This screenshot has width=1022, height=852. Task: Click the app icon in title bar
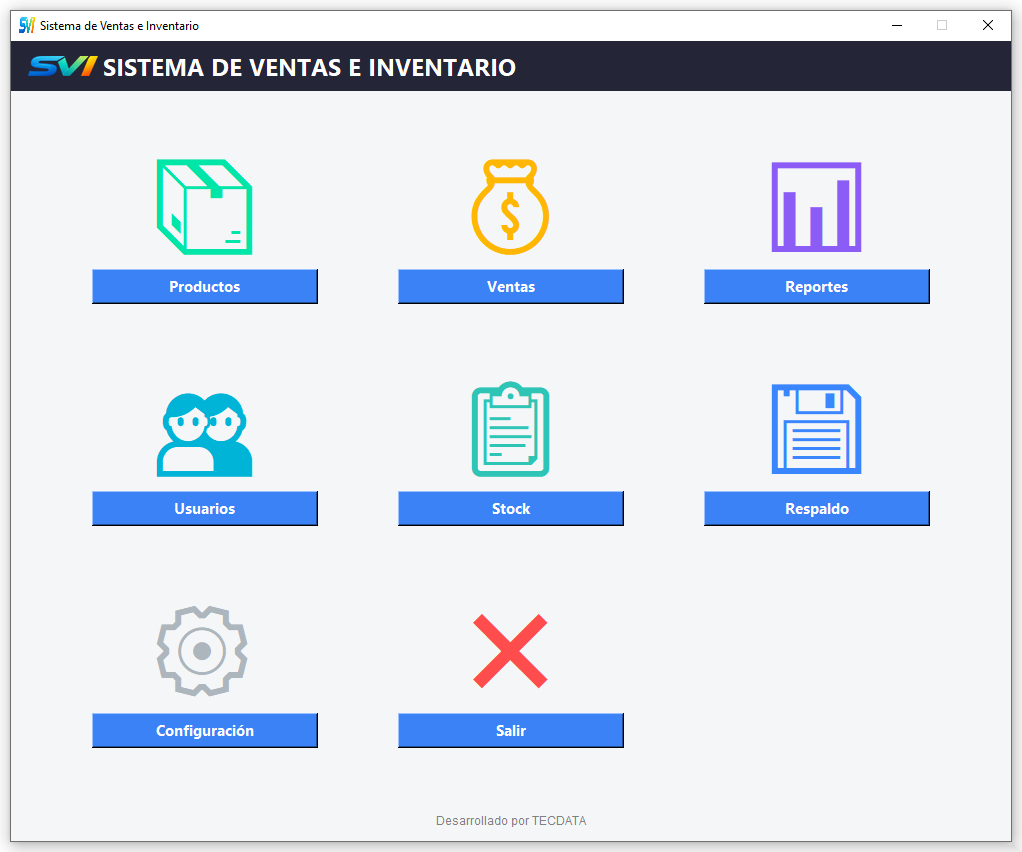(x=27, y=25)
